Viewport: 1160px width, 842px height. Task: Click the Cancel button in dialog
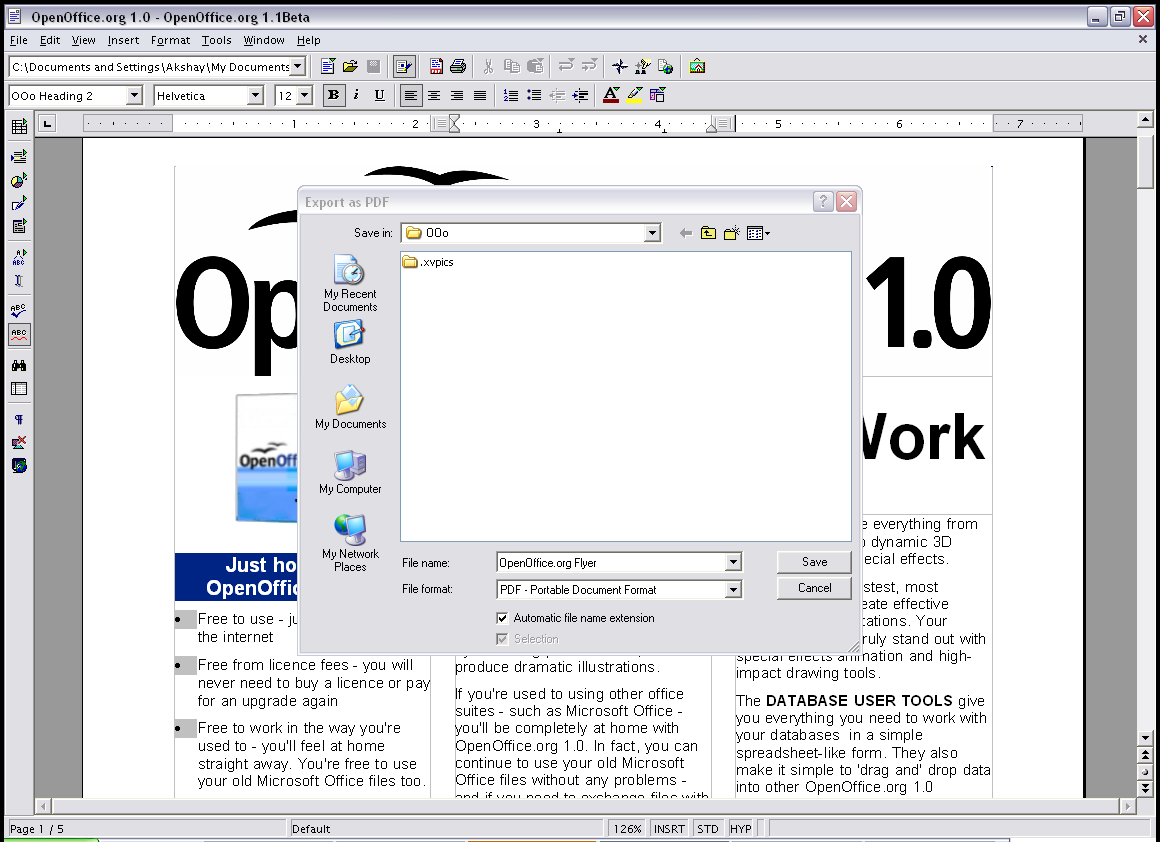click(815, 587)
